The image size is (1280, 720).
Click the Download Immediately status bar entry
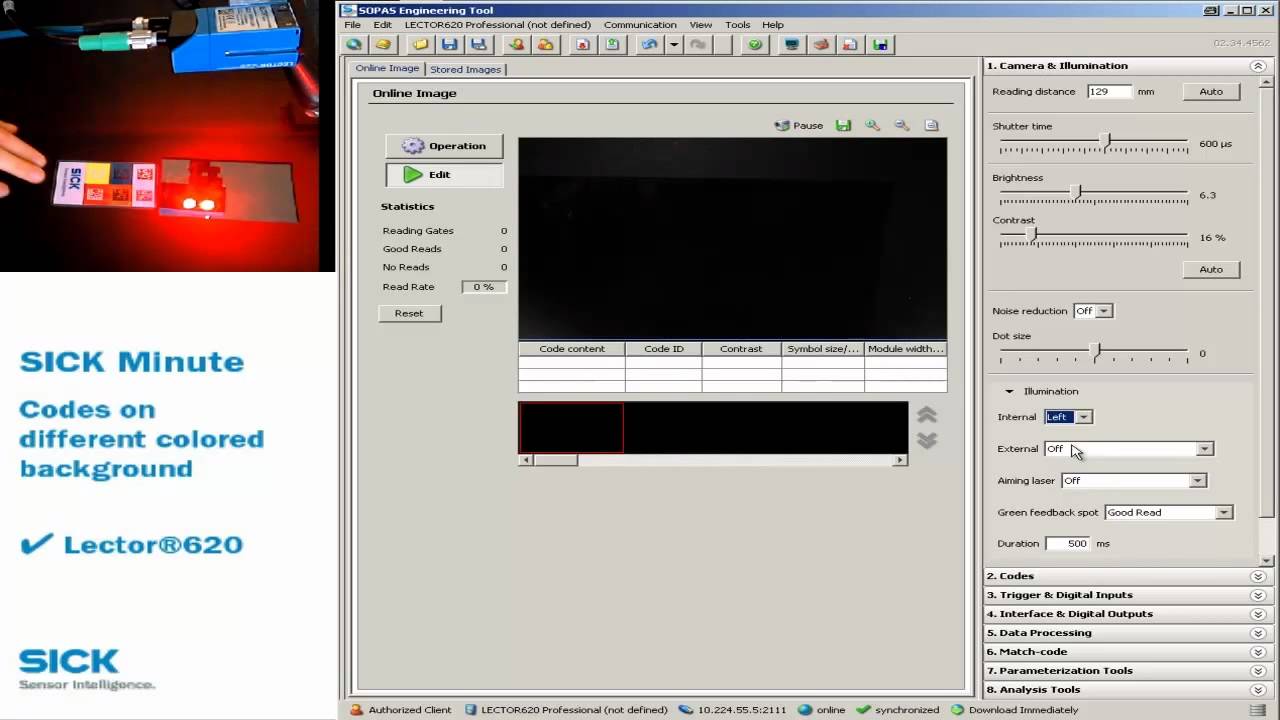pyautogui.click(x=1014, y=710)
